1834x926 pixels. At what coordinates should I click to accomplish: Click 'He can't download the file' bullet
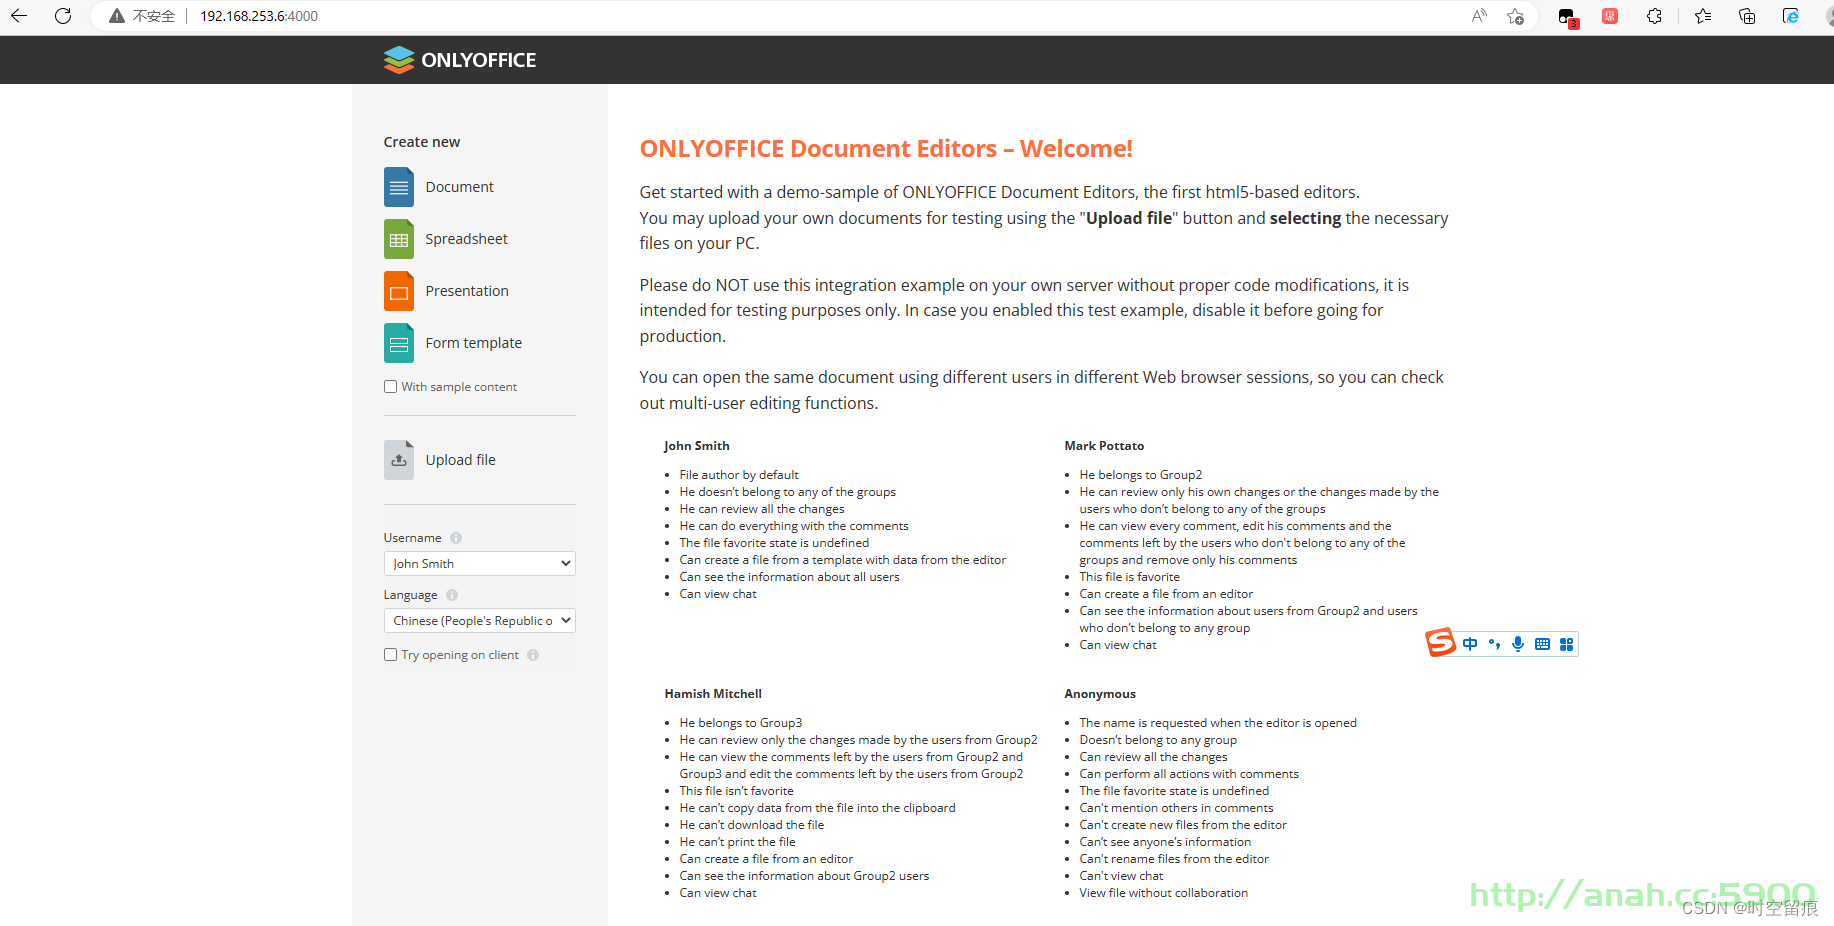coord(752,825)
